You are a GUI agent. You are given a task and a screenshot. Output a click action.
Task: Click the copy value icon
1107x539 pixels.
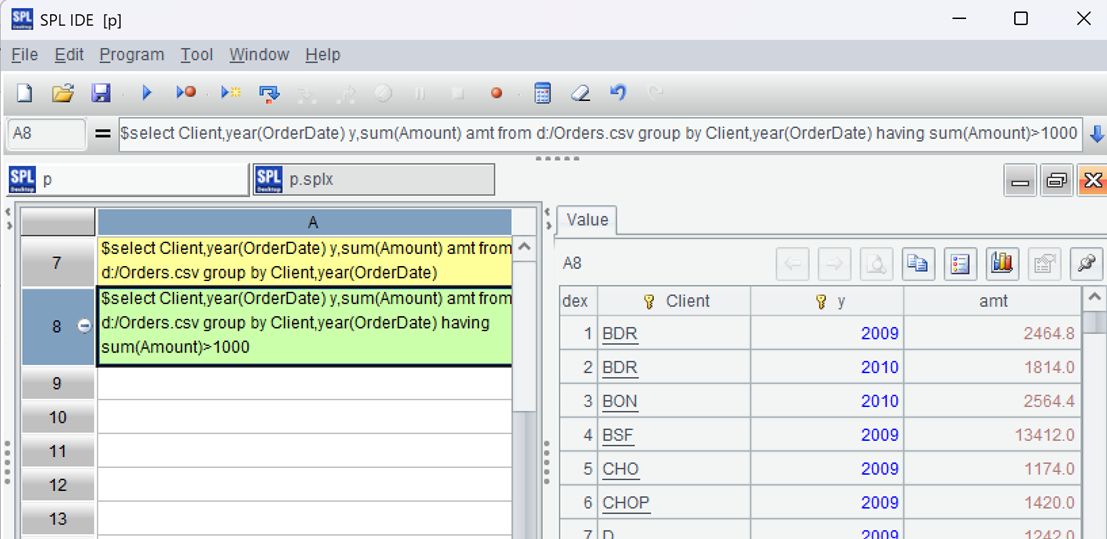click(917, 264)
